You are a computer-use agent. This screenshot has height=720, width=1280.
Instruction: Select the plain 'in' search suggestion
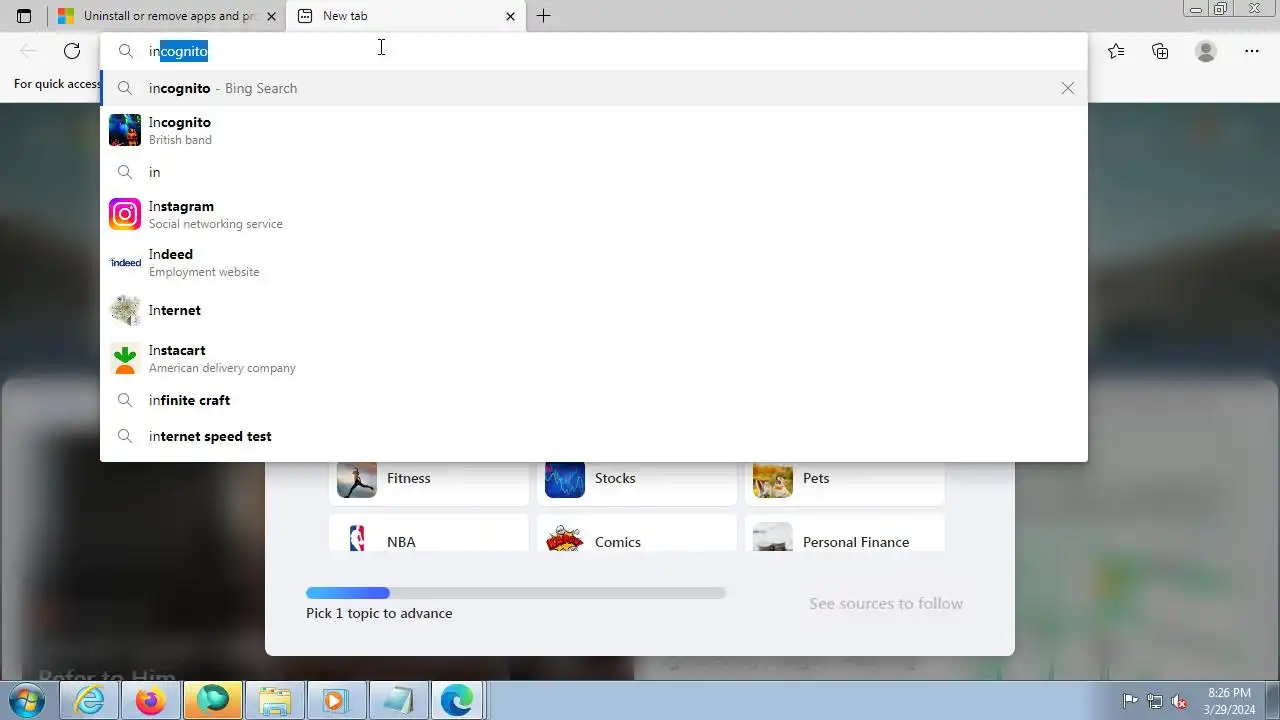coord(593,172)
